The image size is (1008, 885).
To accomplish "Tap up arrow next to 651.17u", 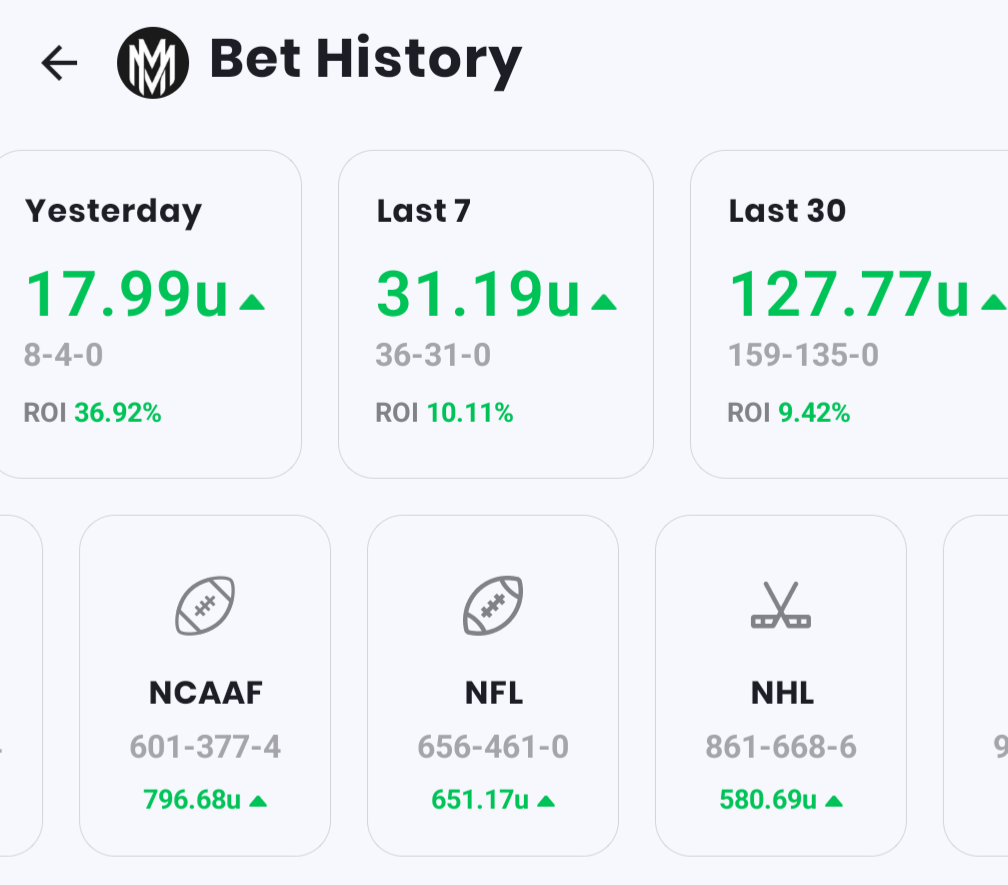I will coord(546,800).
